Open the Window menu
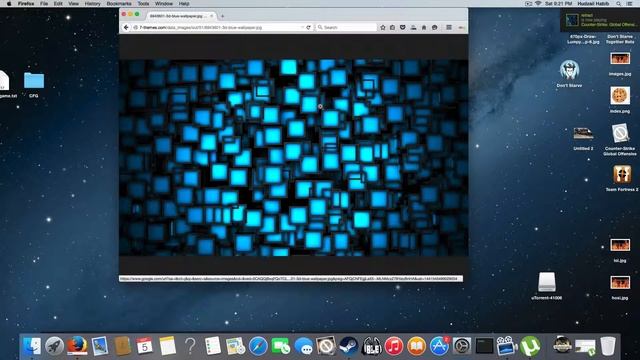The height and width of the screenshot is (360, 640). (164, 4)
